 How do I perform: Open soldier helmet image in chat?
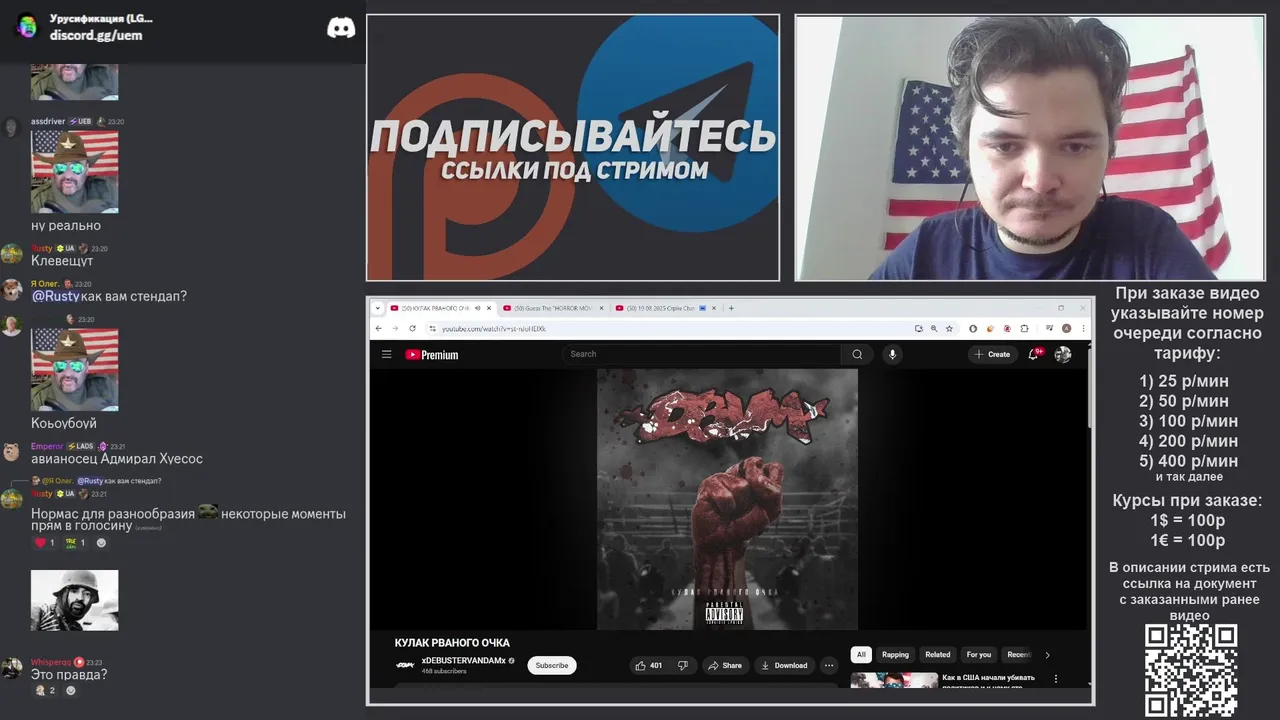[x=74, y=600]
